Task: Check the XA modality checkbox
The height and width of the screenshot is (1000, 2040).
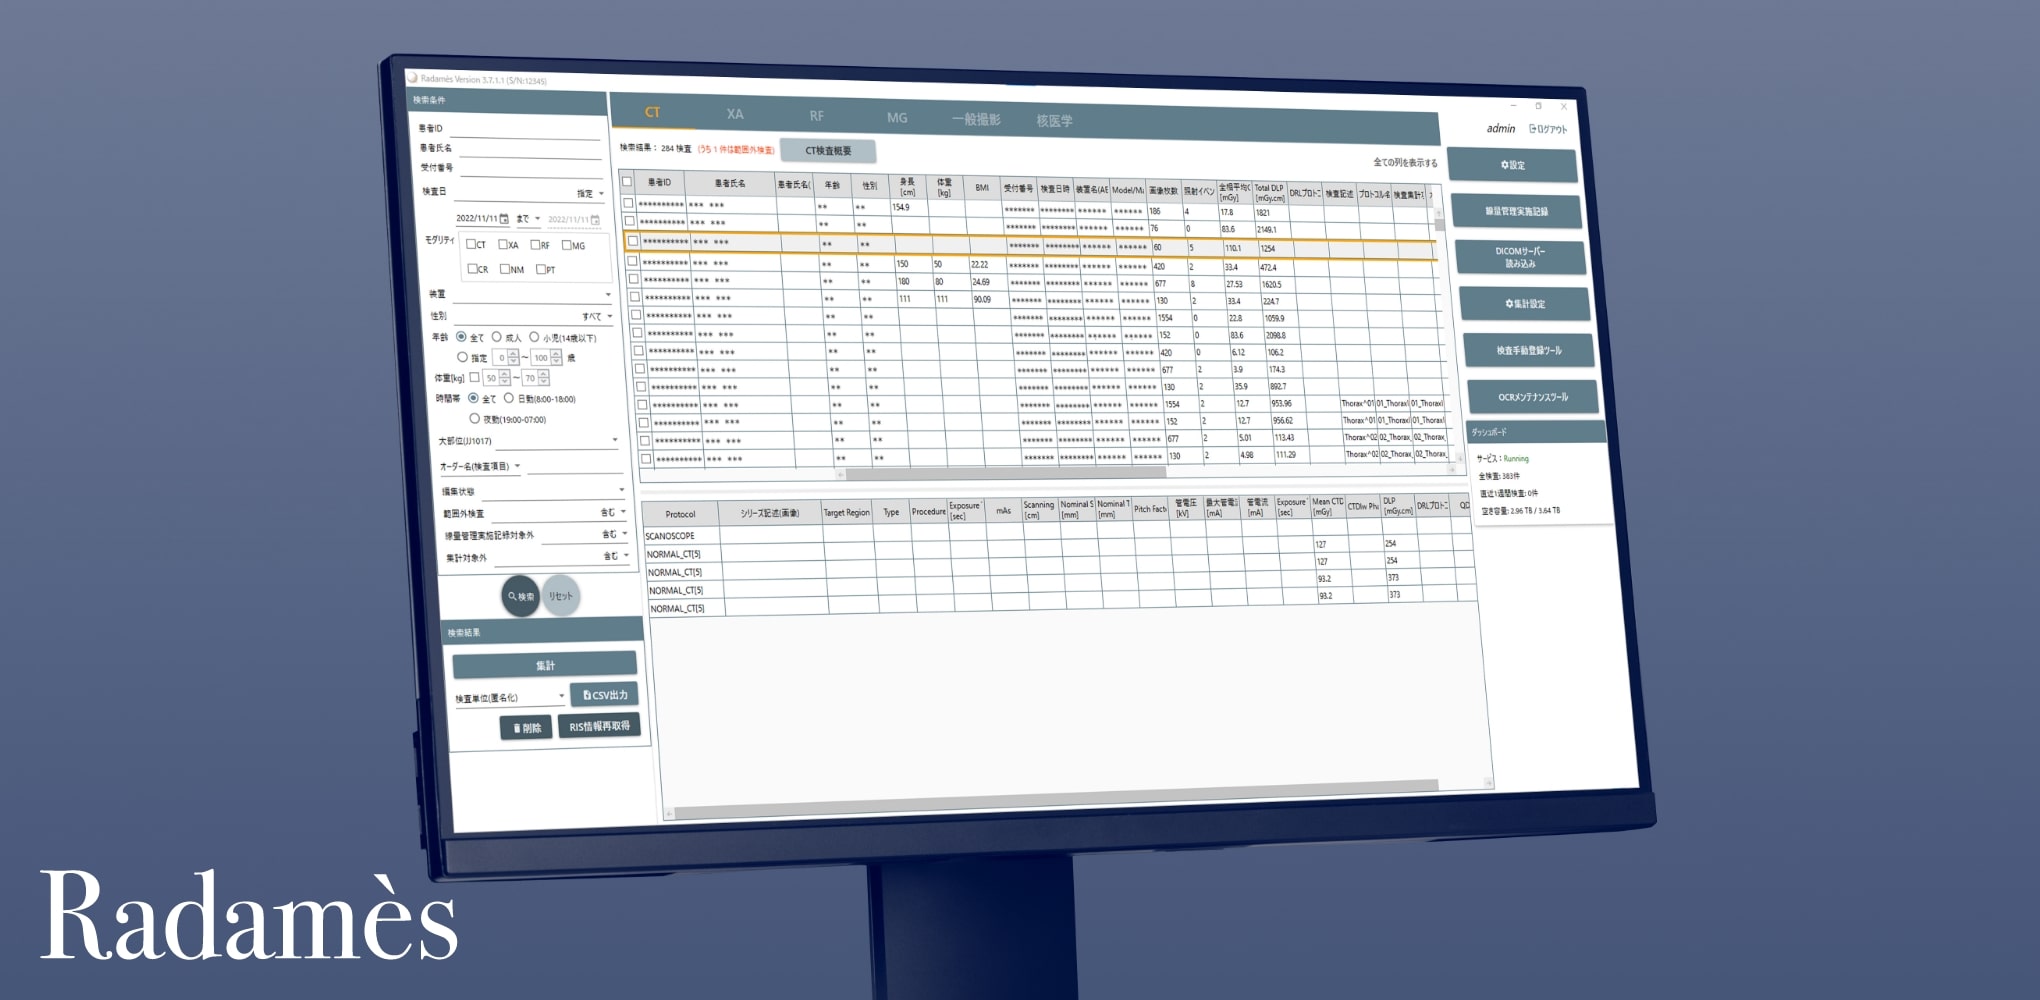Action: (503, 244)
